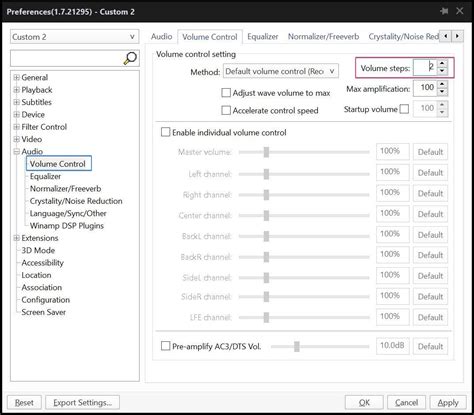Decrease Volume steps value

442,71
